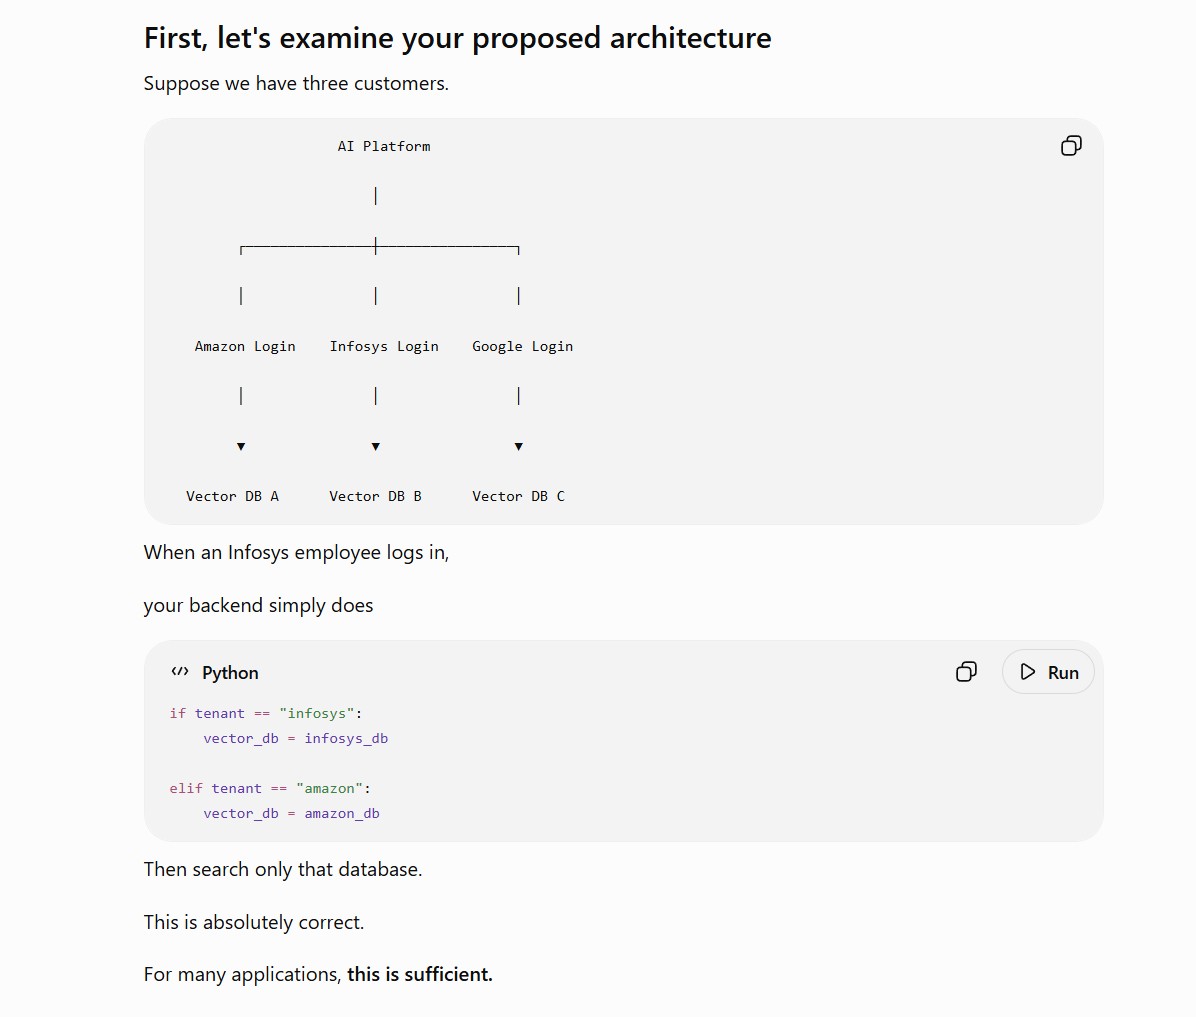Click the 'Vector DB A' label
The image size is (1196, 1017).
coord(233,497)
